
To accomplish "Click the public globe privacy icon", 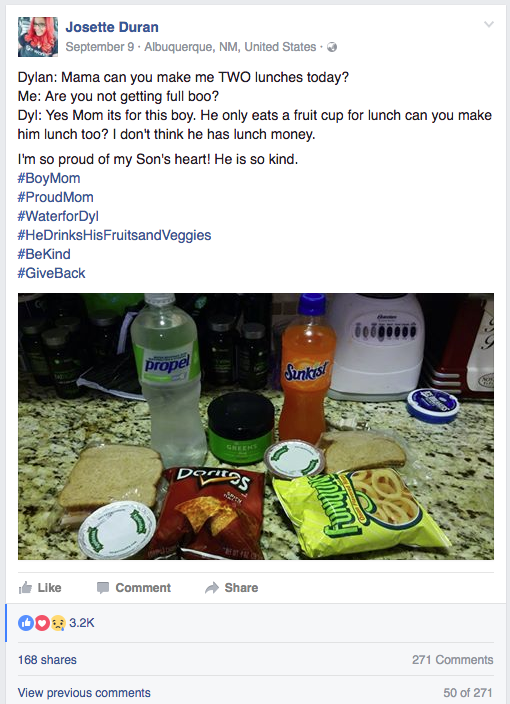I will [x=332, y=47].
